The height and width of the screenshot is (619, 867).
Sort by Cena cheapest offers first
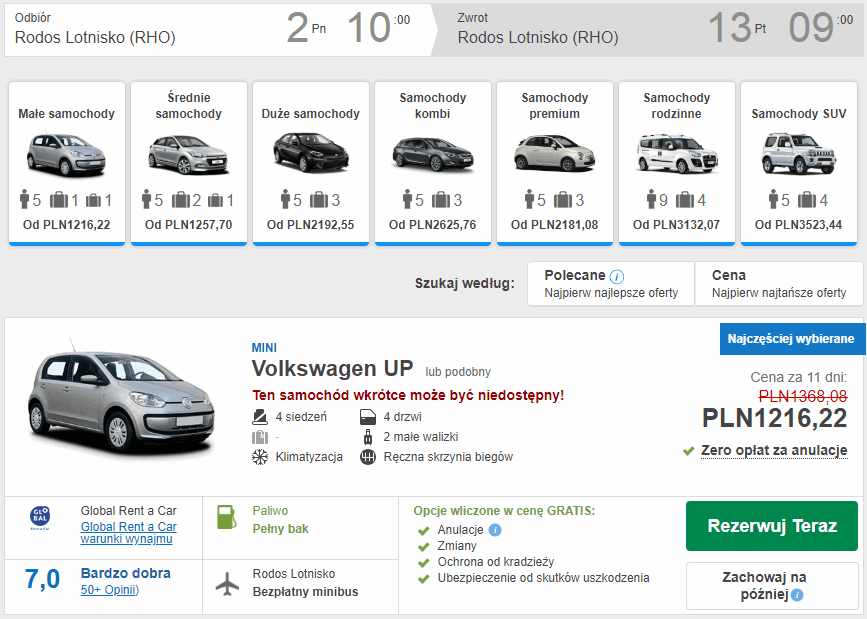pos(779,284)
